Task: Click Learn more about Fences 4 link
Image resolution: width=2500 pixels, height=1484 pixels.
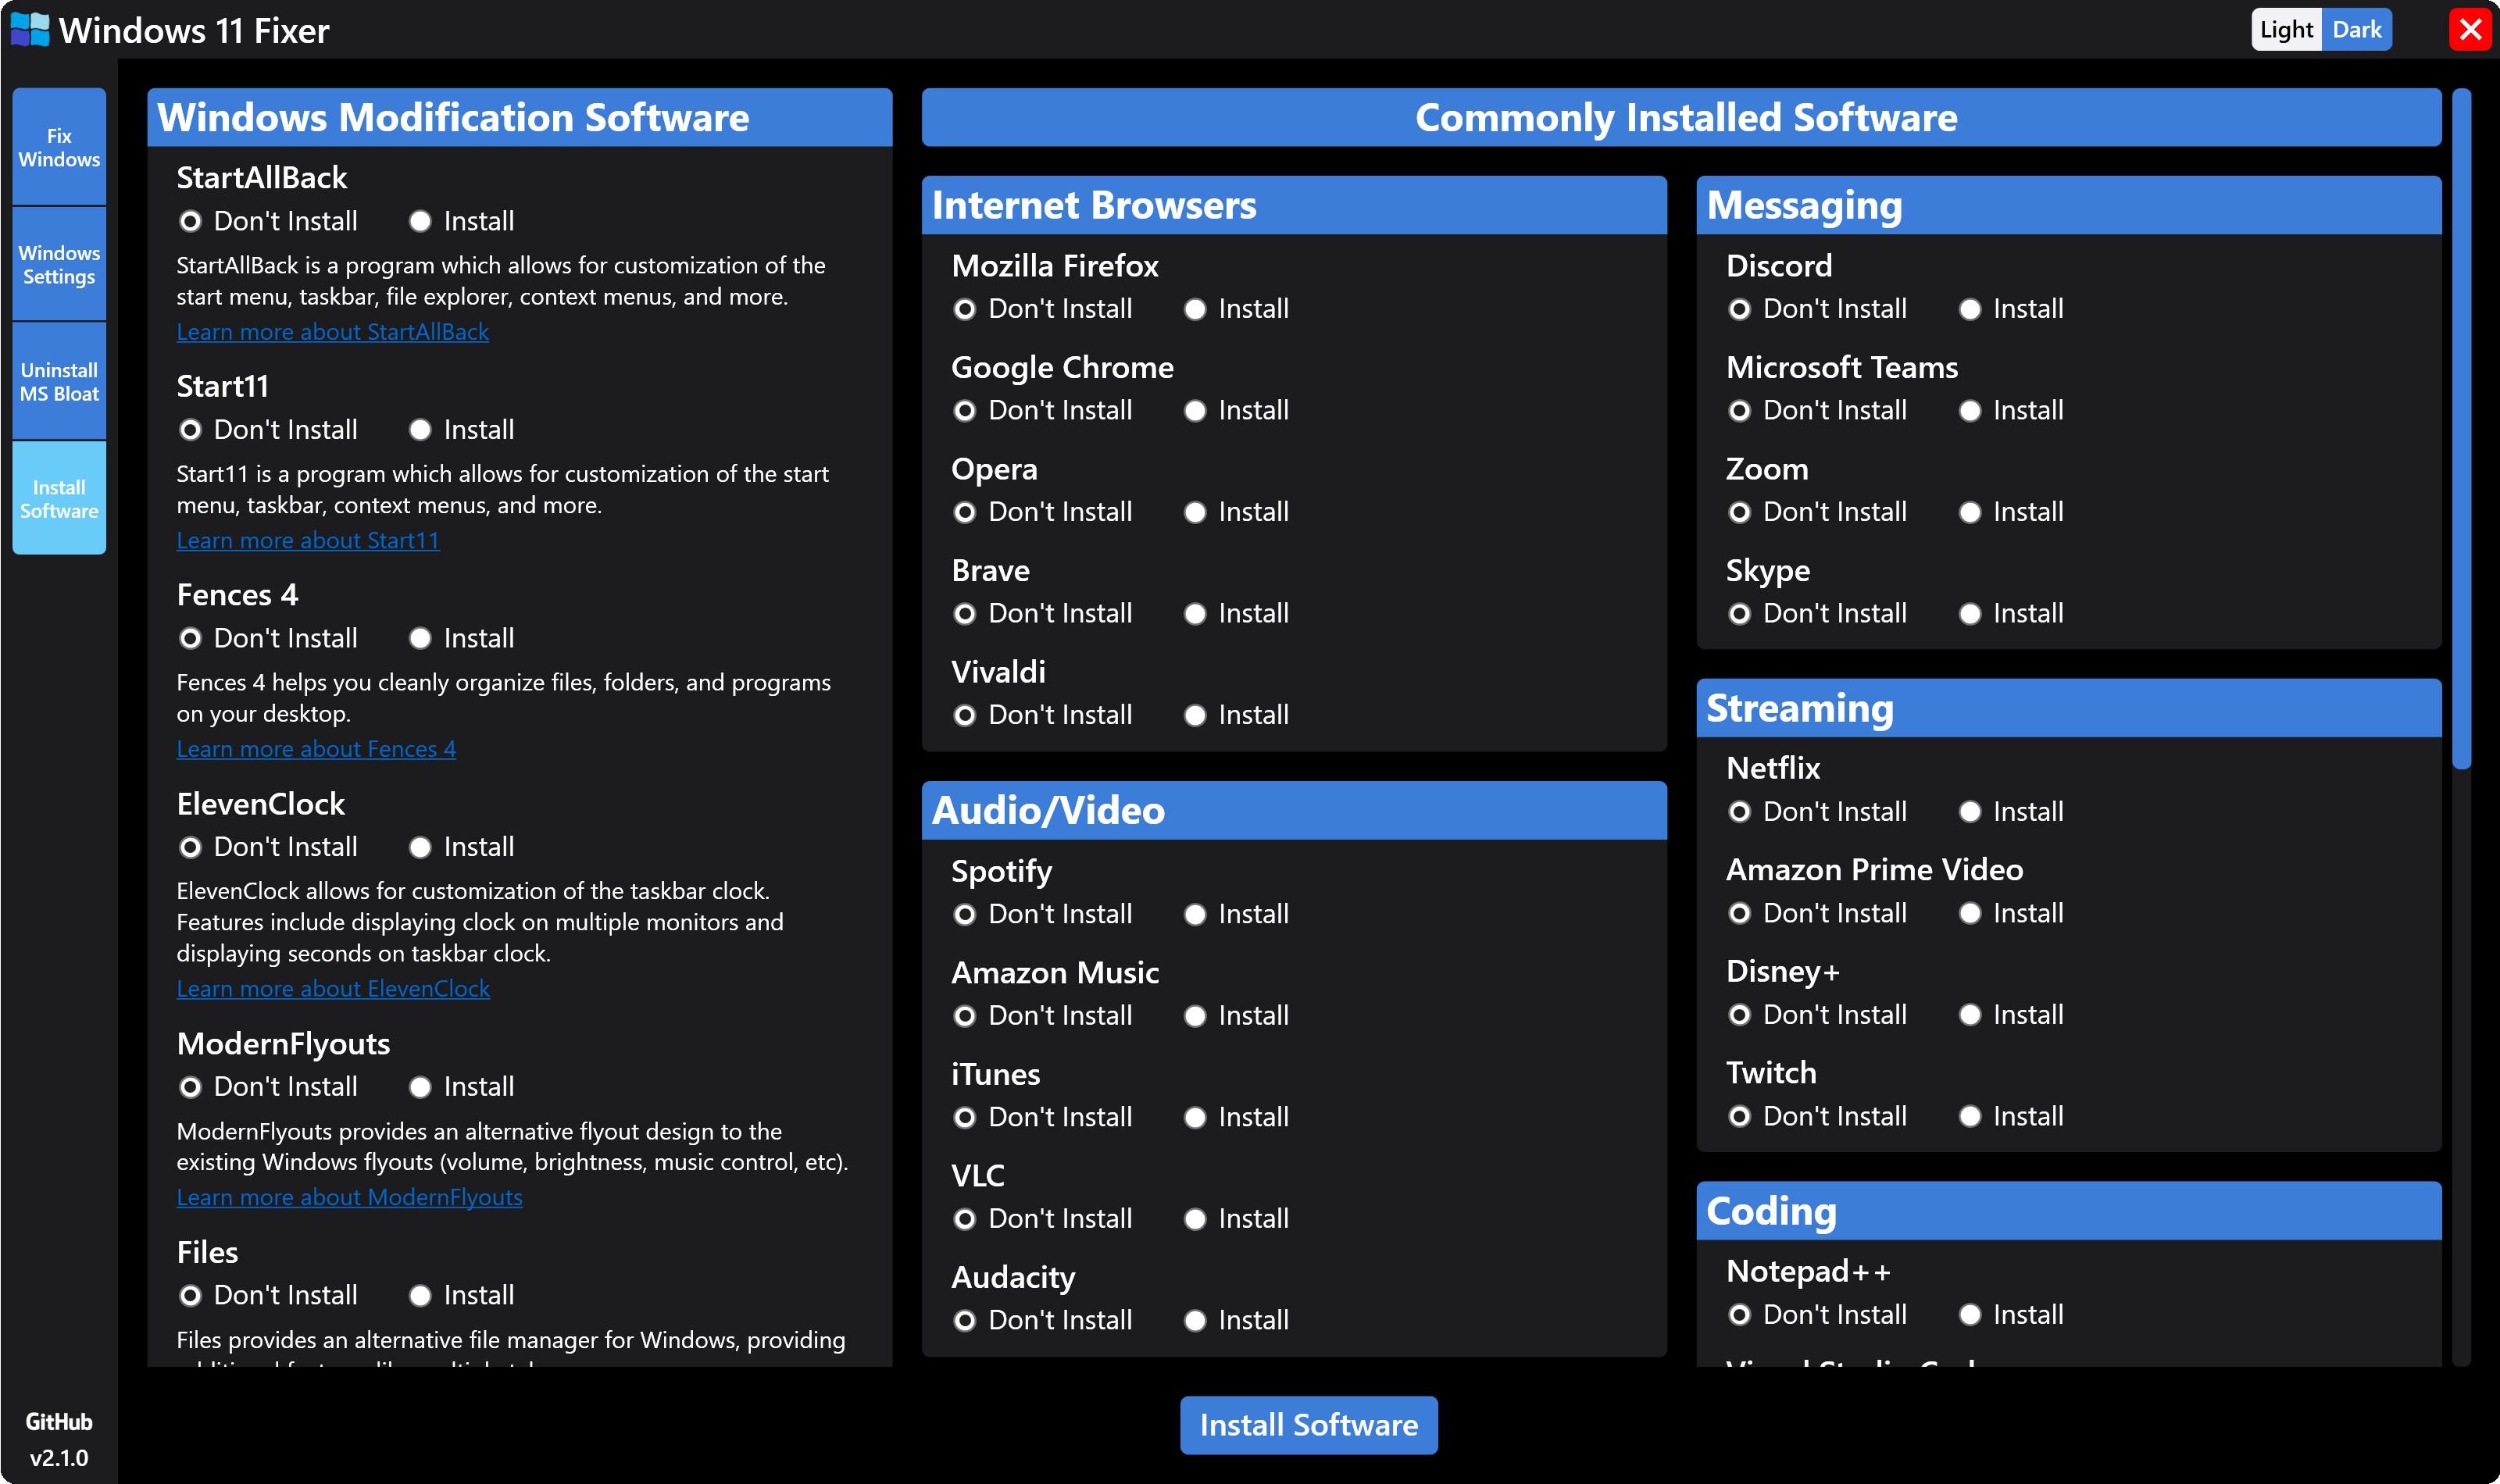Action: pyautogui.click(x=316, y=747)
